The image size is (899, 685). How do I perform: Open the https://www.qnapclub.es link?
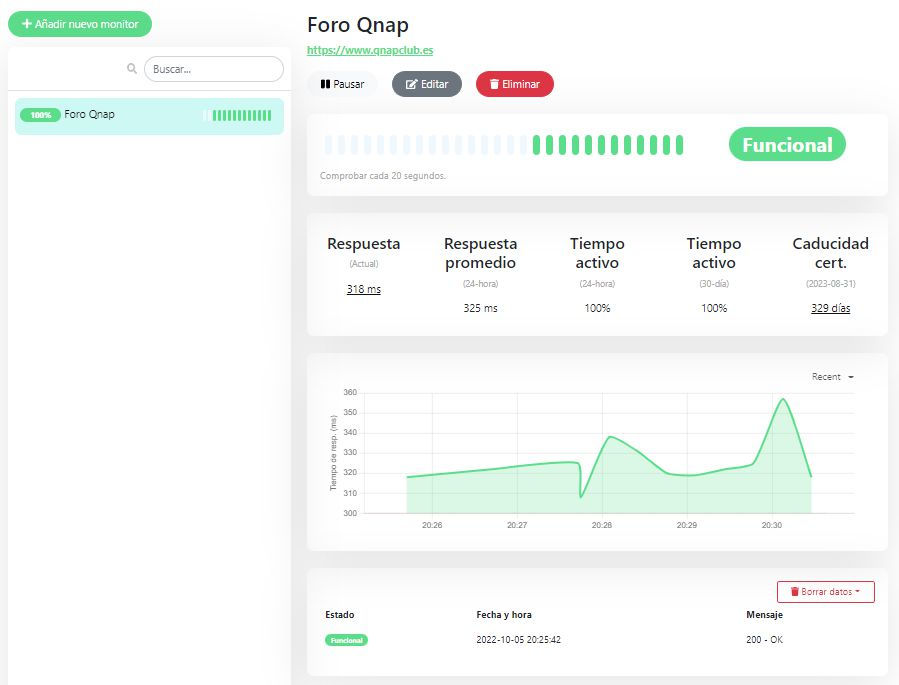370,50
